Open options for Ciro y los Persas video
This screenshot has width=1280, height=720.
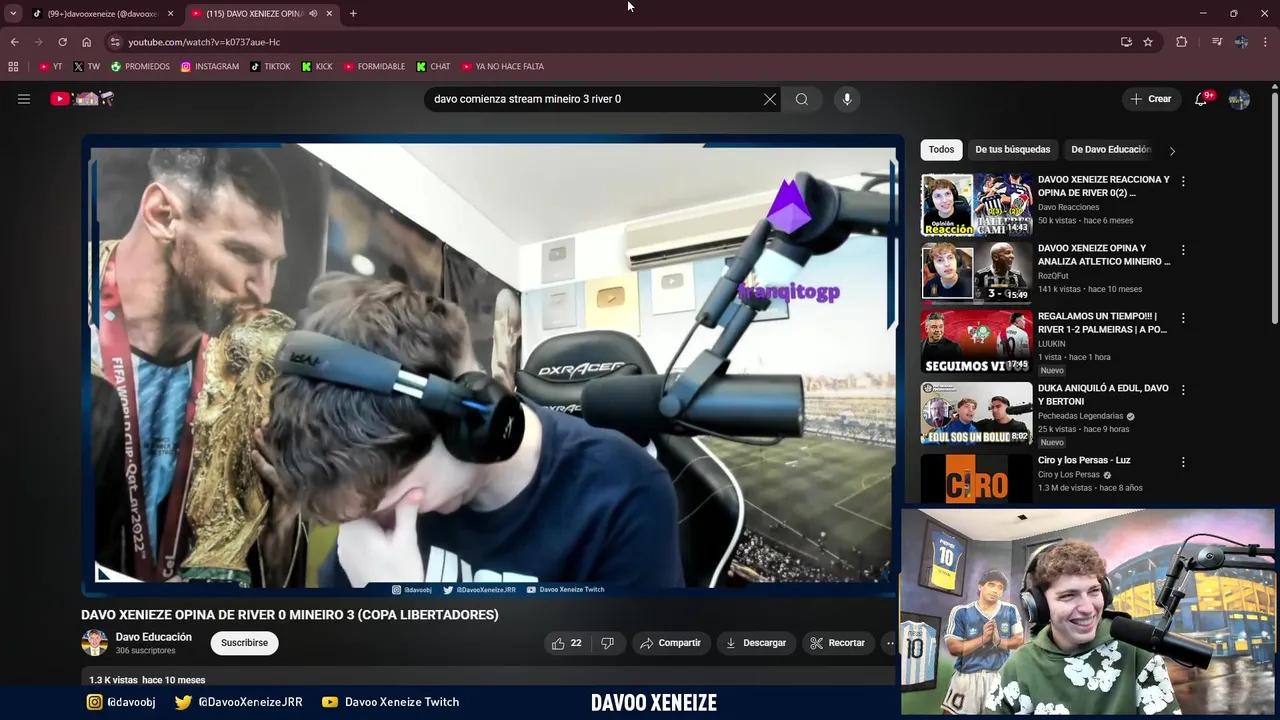click(x=1183, y=461)
